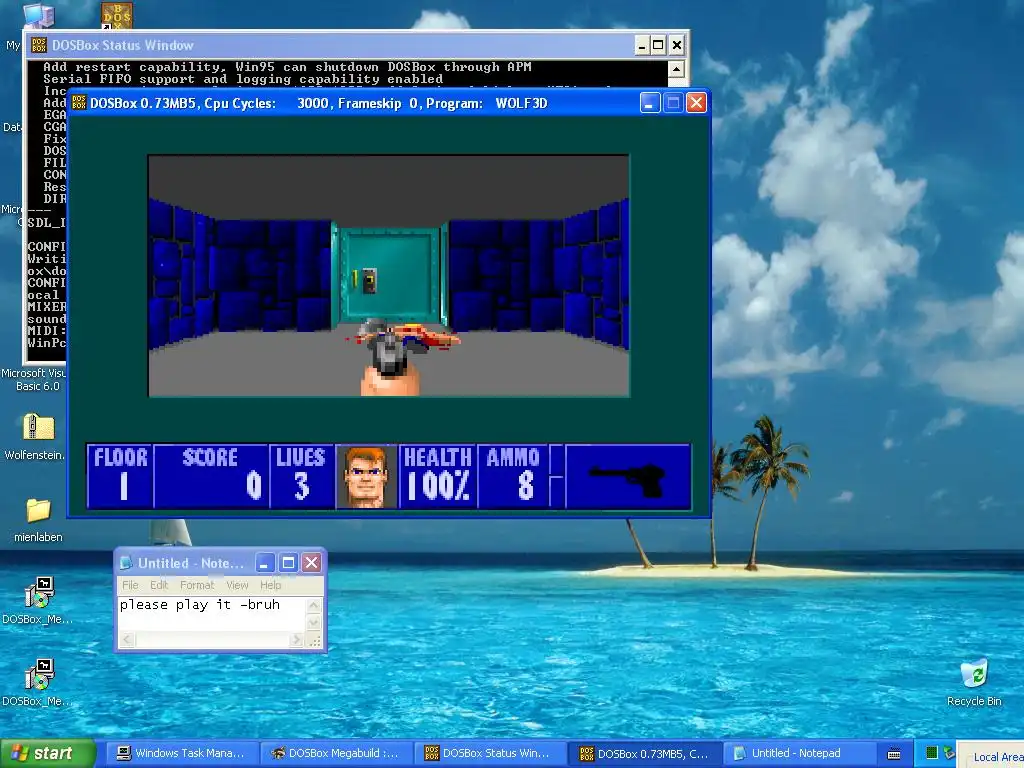The image size is (1024, 768).
Task: Open Notepad Edit menu
Action: (159, 585)
